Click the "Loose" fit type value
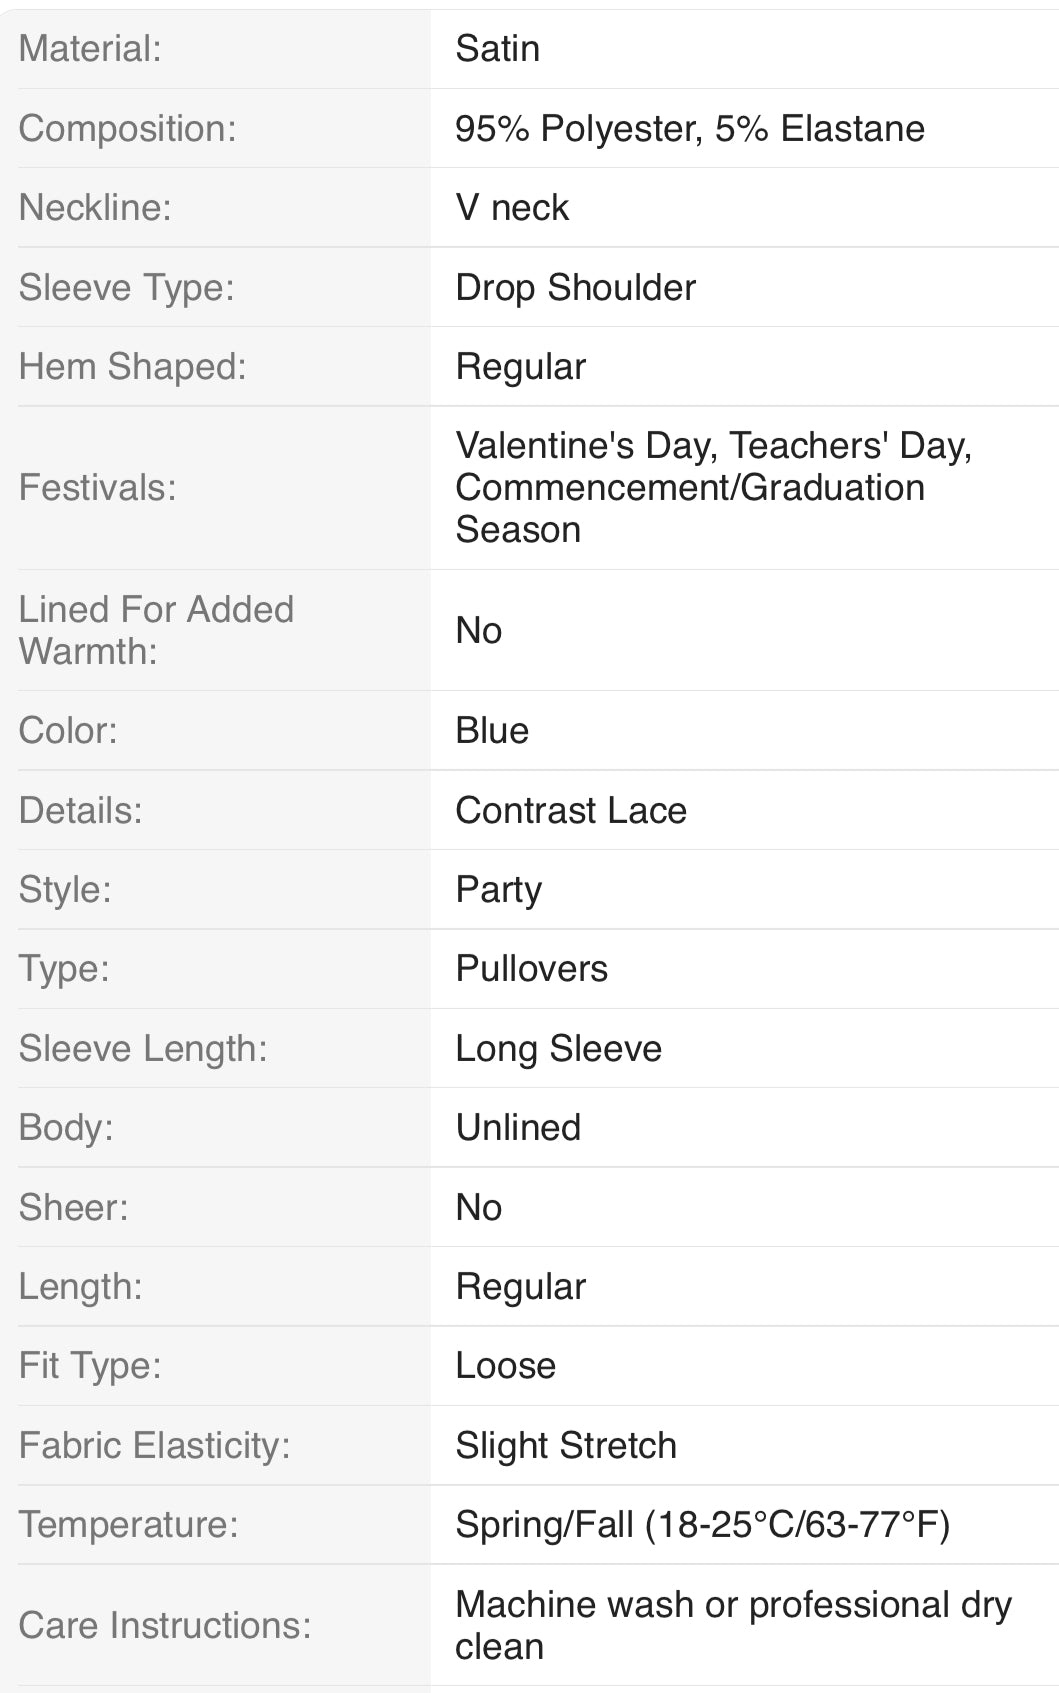Viewport: 1059px width, 1693px height. (x=505, y=1366)
